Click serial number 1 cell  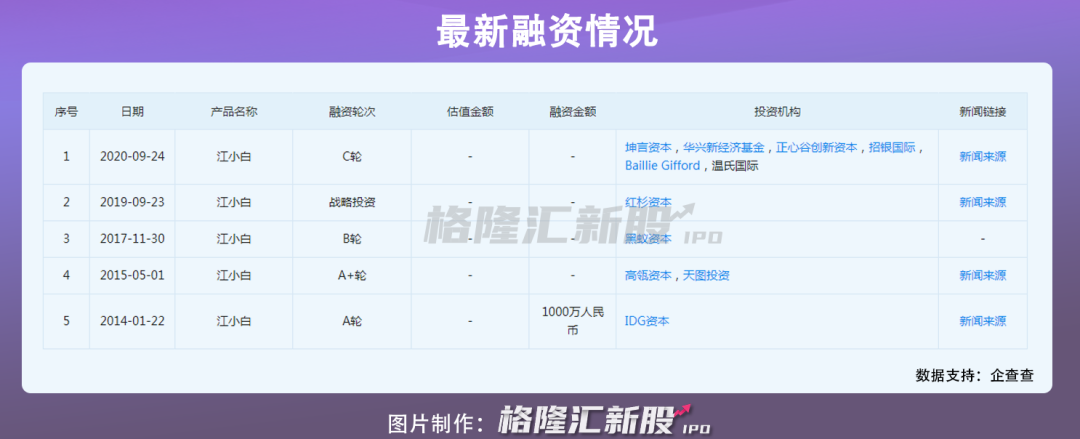click(x=66, y=156)
